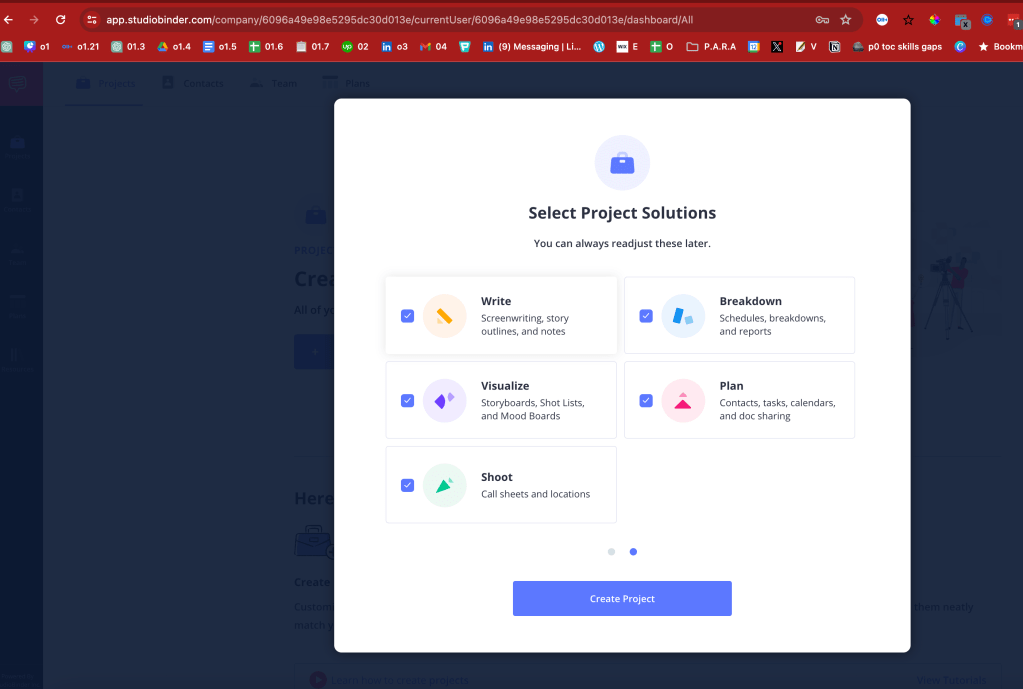The image size is (1023, 689).
Task: Click "Storyboards, Shot Lists, and Mood Boards" text
Action: [532, 410]
